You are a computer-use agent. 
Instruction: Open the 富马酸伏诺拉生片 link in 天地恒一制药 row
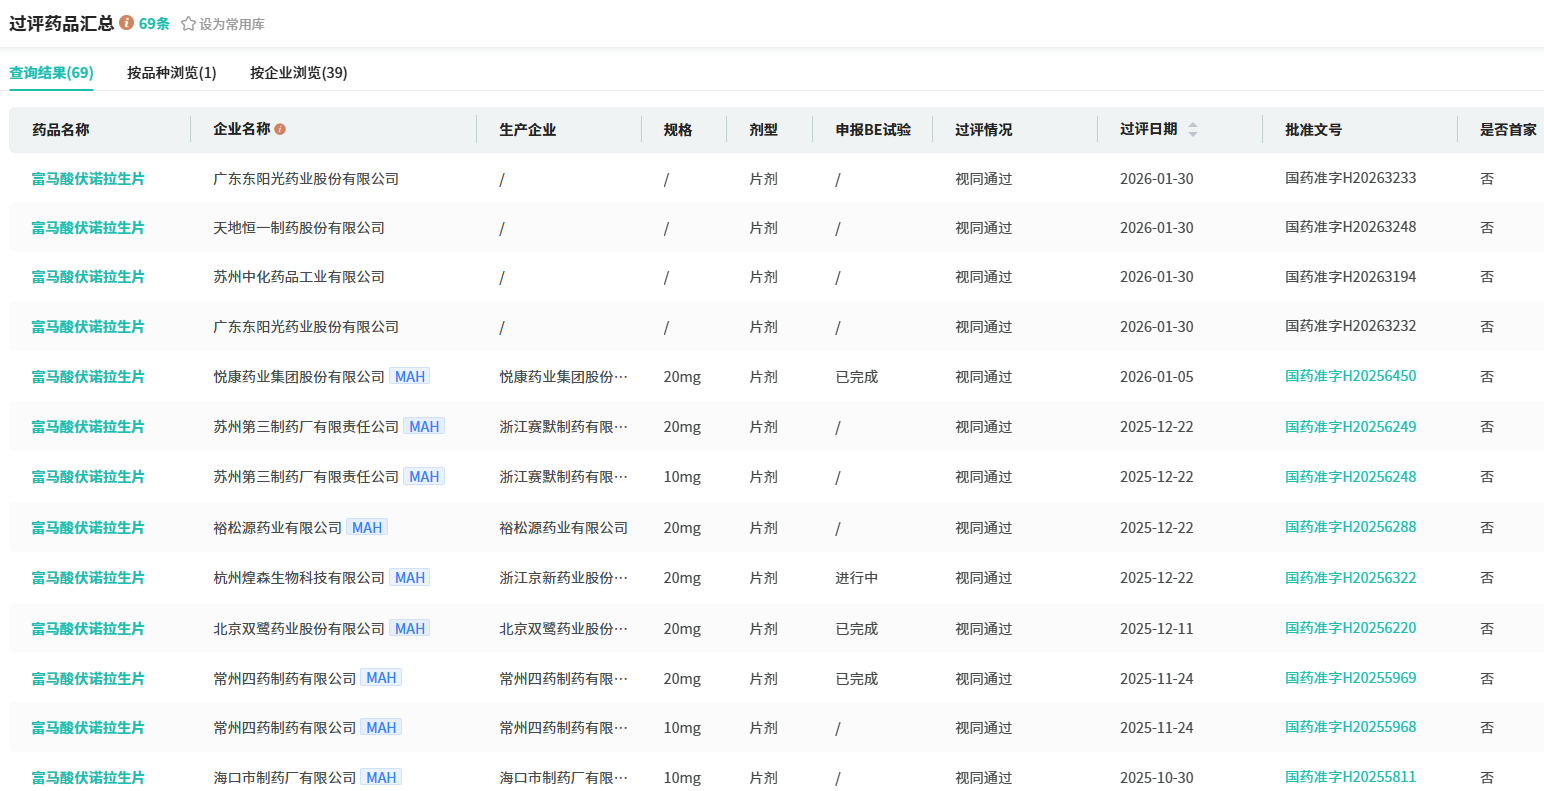click(88, 228)
